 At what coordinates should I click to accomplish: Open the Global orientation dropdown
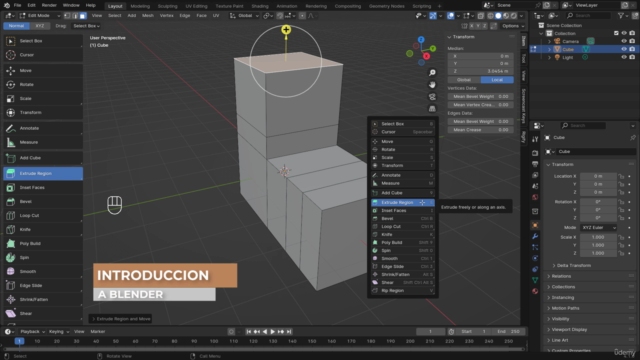[x=244, y=16]
